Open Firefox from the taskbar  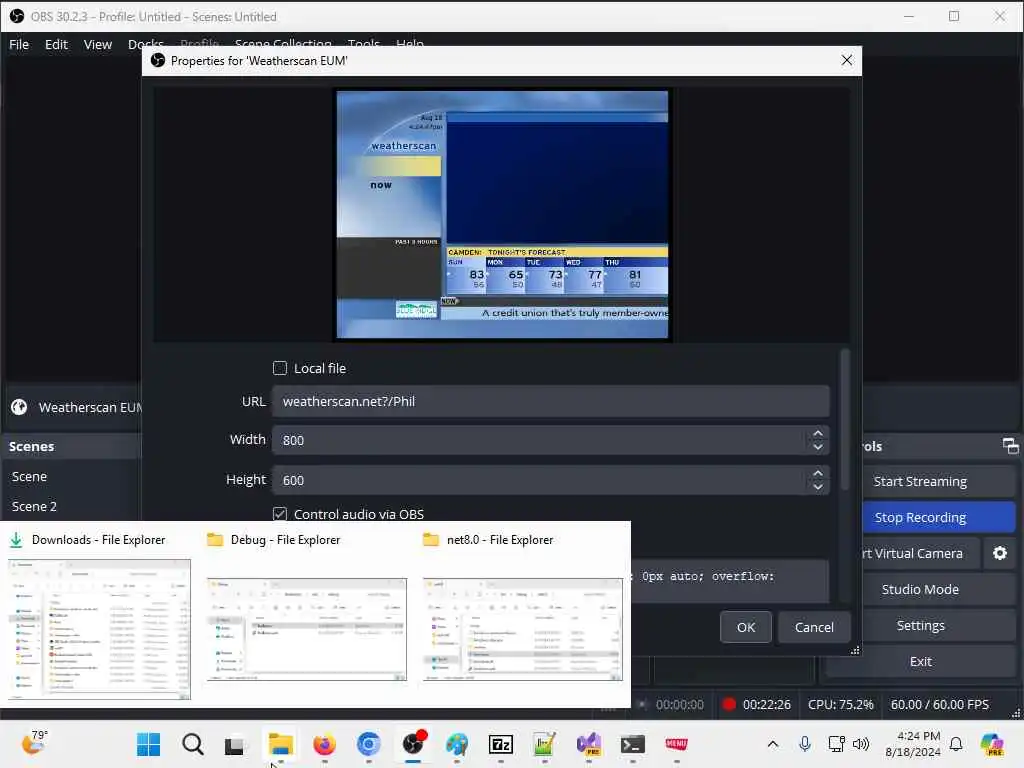(325, 744)
